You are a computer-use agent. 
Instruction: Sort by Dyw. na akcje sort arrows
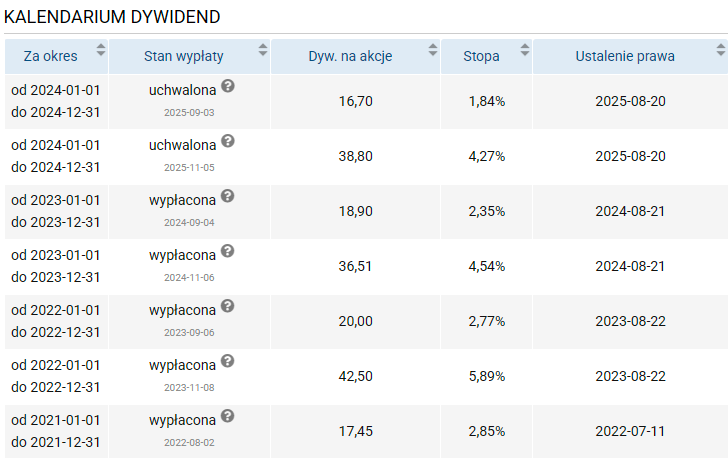[x=433, y=50]
